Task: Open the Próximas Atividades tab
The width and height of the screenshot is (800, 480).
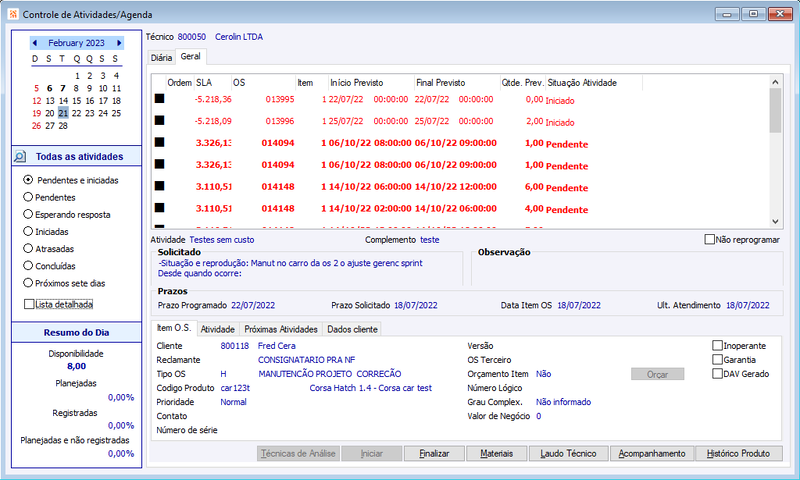Action: click(281, 329)
